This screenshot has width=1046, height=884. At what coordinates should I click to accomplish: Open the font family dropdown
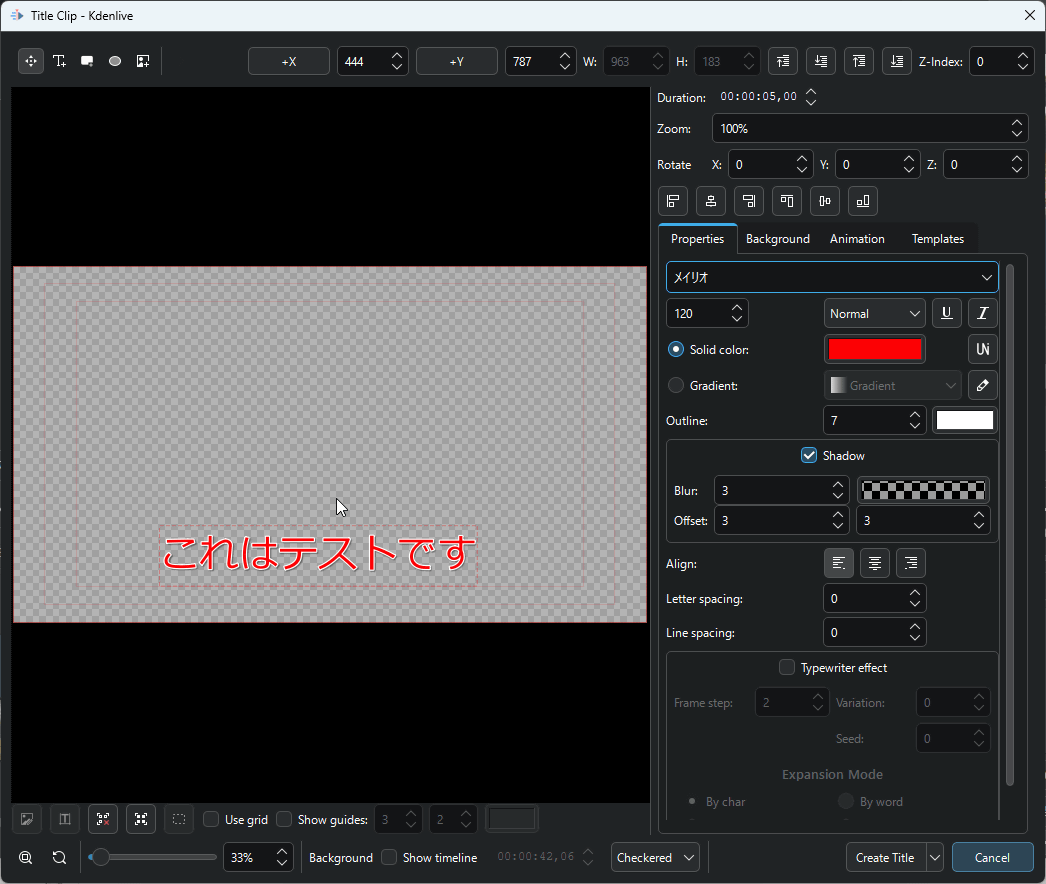[x=832, y=277]
